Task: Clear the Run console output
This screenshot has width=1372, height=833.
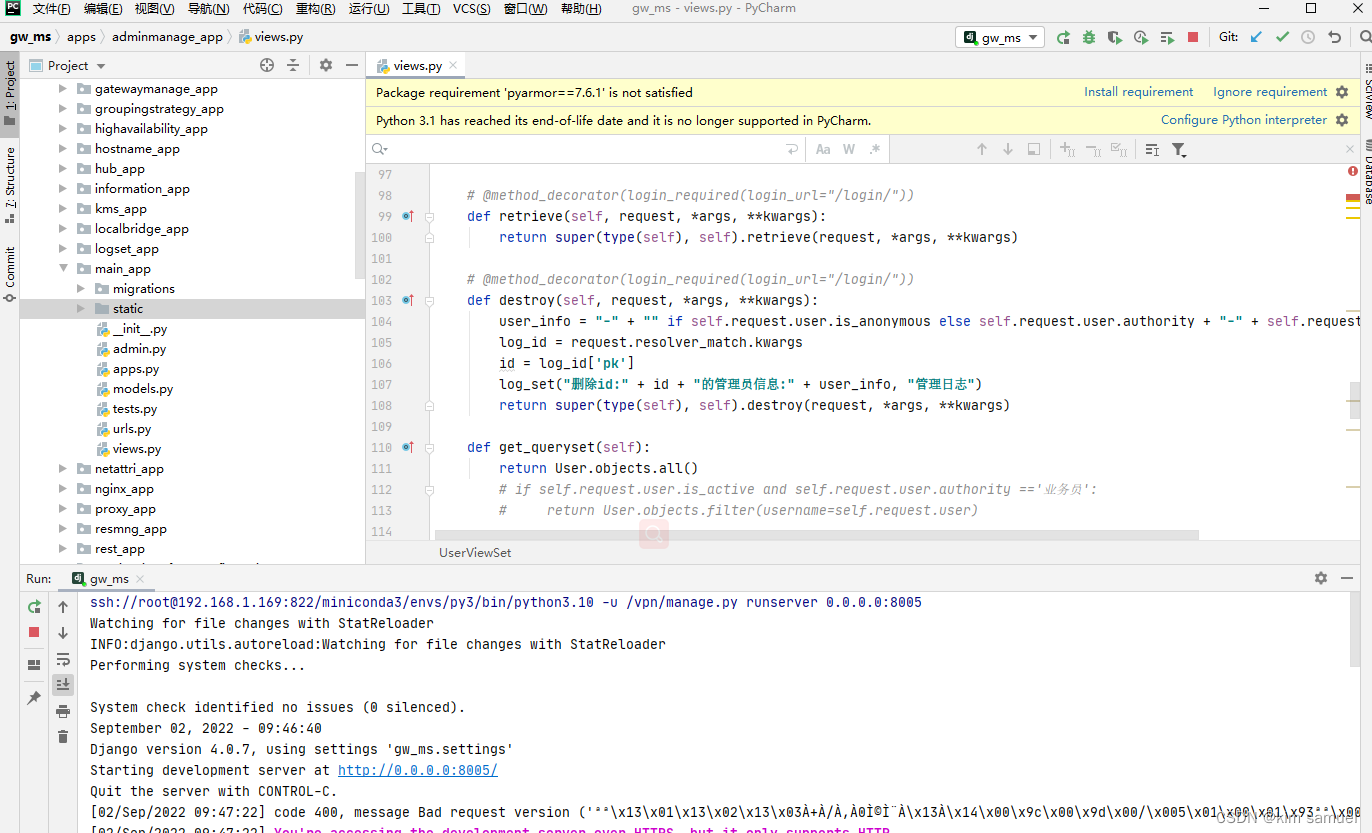Action: [x=62, y=737]
